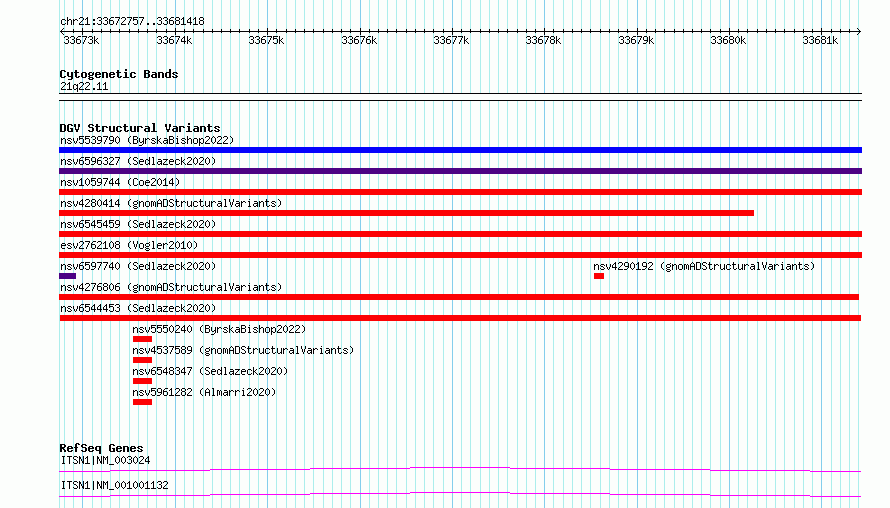Select the short red nsv5961282 bar
890x508 pixels.
coord(142,402)
